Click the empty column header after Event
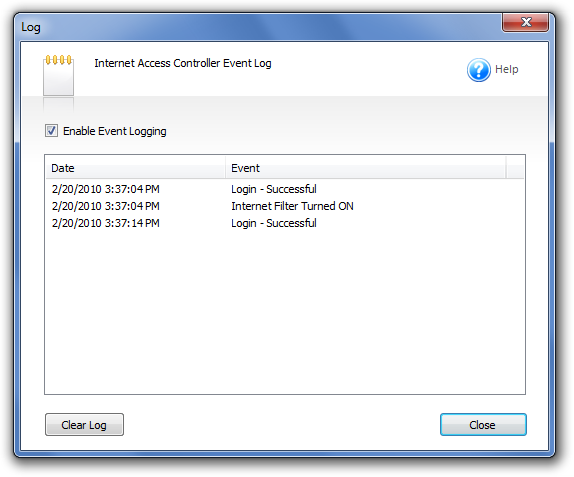574x477 pixels. coord(515,168)
